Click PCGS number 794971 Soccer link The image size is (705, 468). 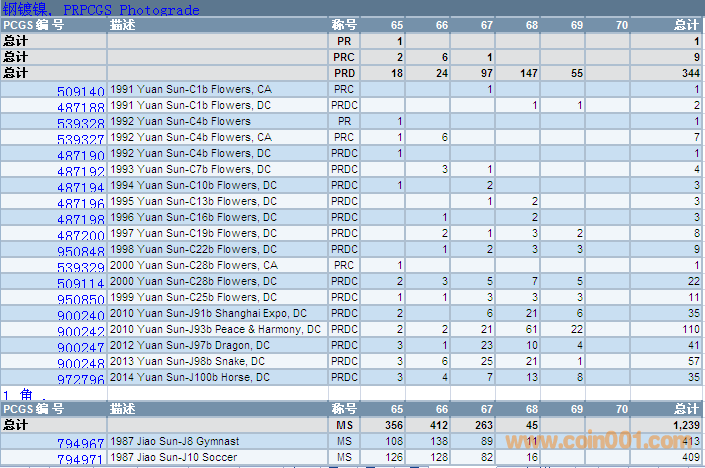pos(81,459)
